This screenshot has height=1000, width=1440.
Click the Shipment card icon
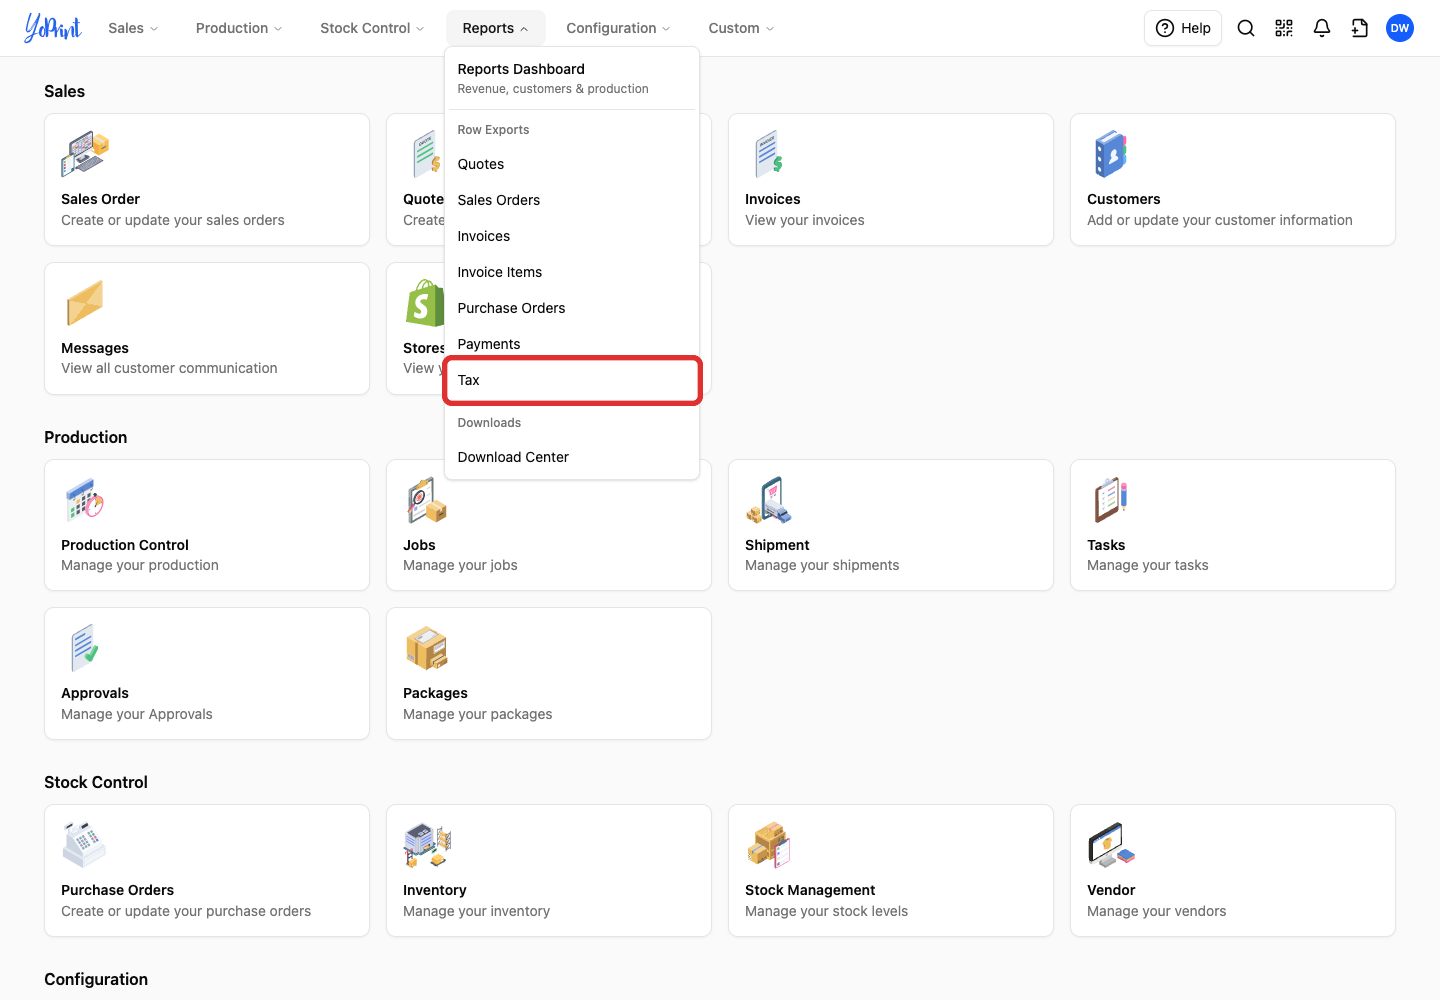click(x=769, y=500)
